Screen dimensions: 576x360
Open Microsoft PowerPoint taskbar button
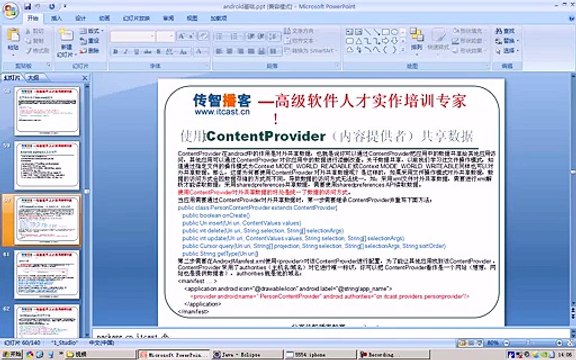174,354
